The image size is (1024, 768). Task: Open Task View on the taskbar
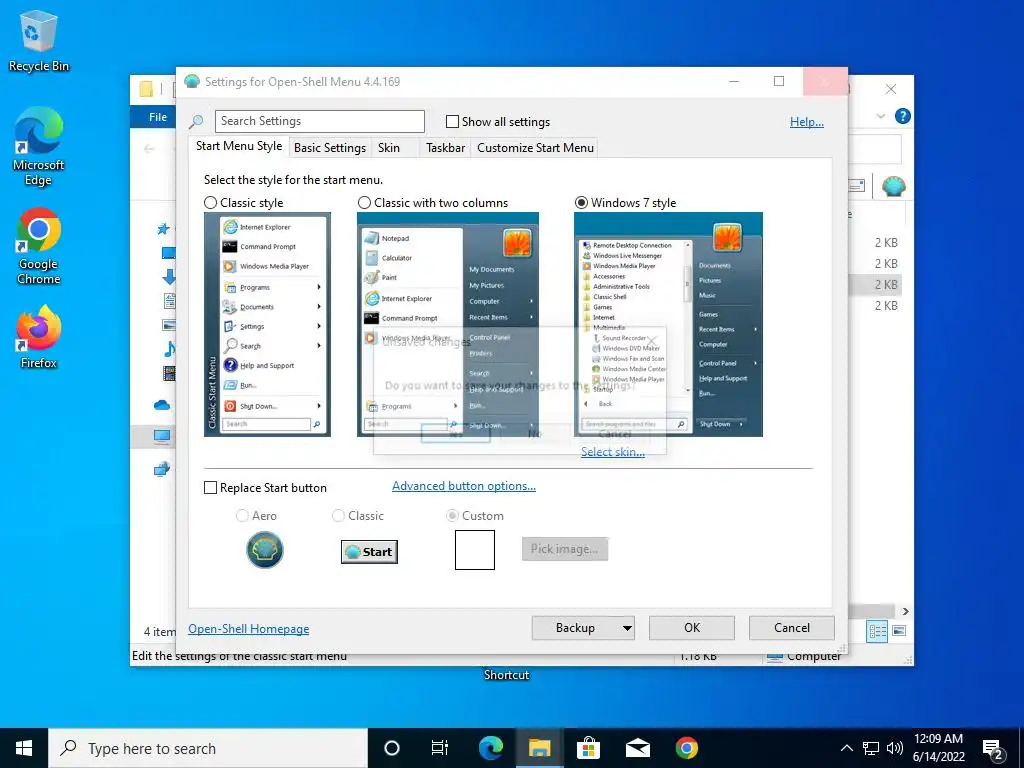point(440,748)
